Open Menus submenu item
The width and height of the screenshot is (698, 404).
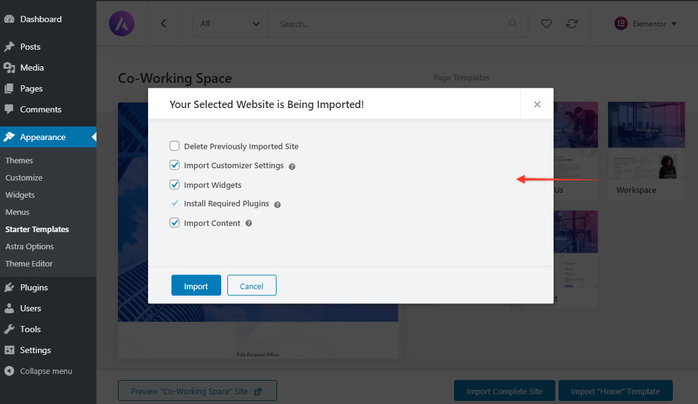pyautogui.click(x=17, y=212)
